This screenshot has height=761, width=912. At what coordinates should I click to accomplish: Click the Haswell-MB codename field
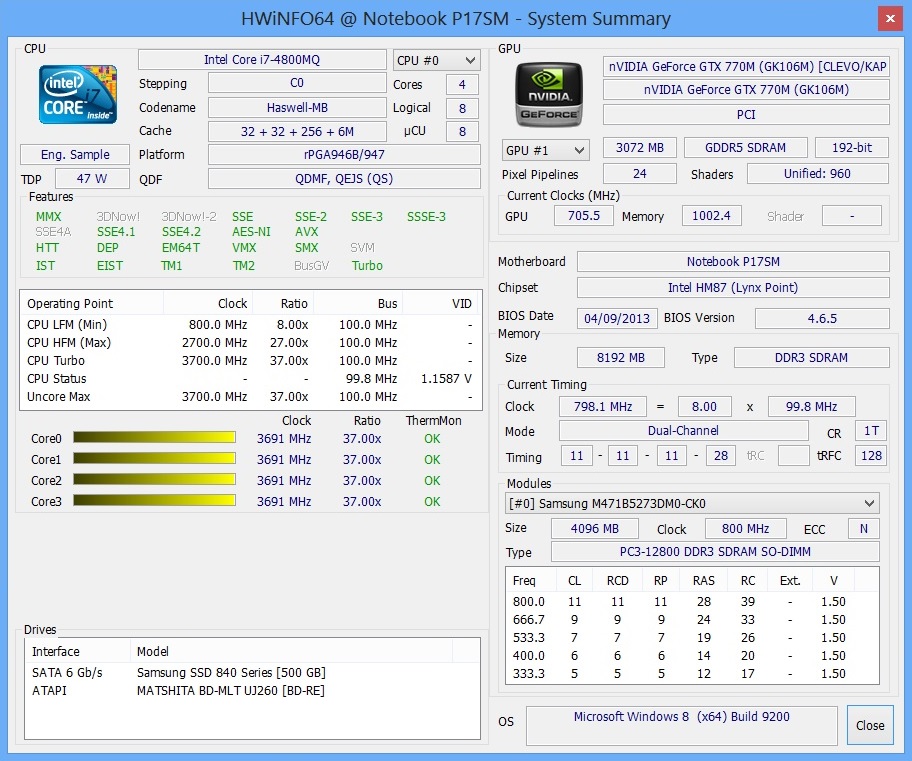(x=297, y=108)
